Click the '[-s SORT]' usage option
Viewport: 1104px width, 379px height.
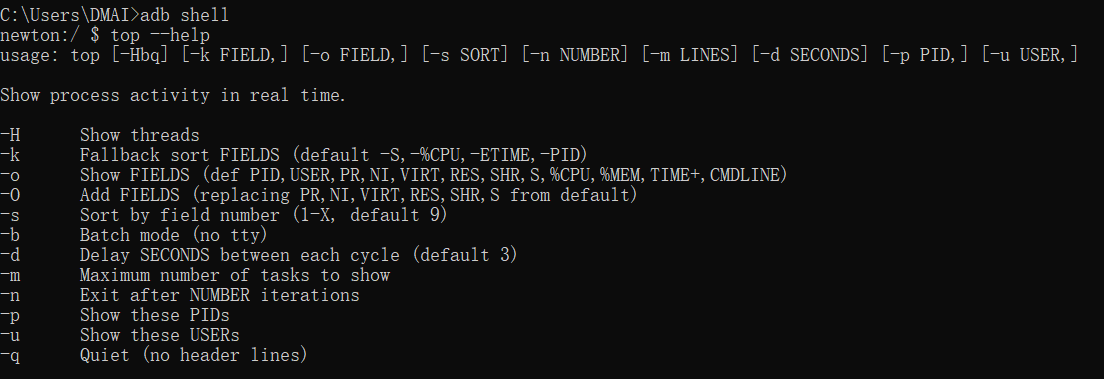[x=465, y=54]
